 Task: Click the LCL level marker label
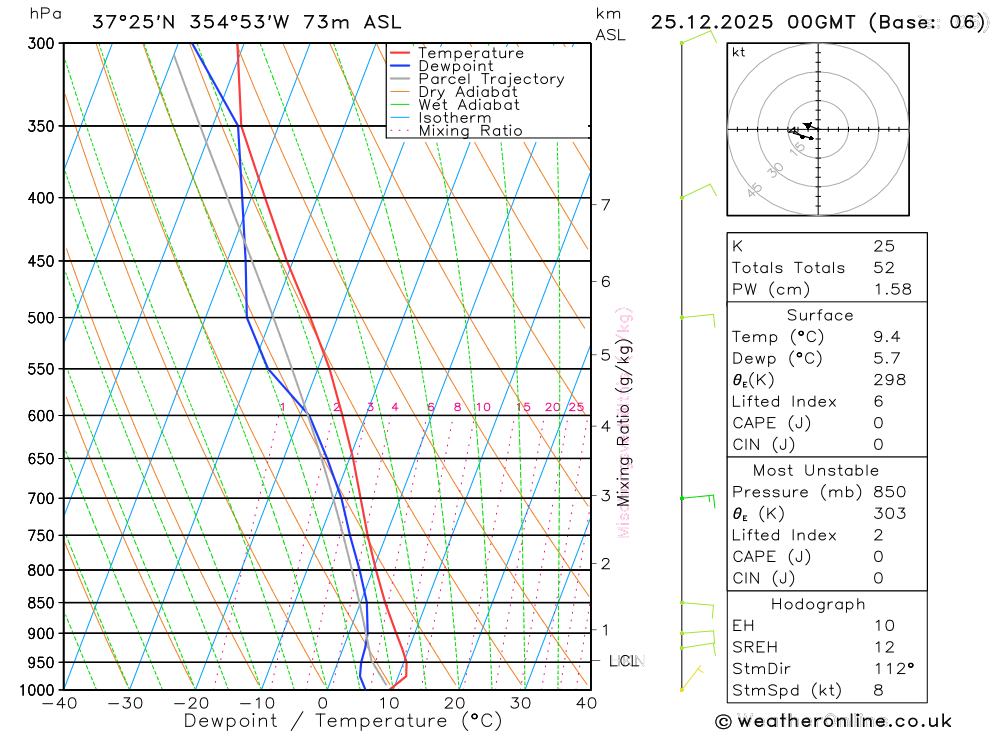[624, 661]
